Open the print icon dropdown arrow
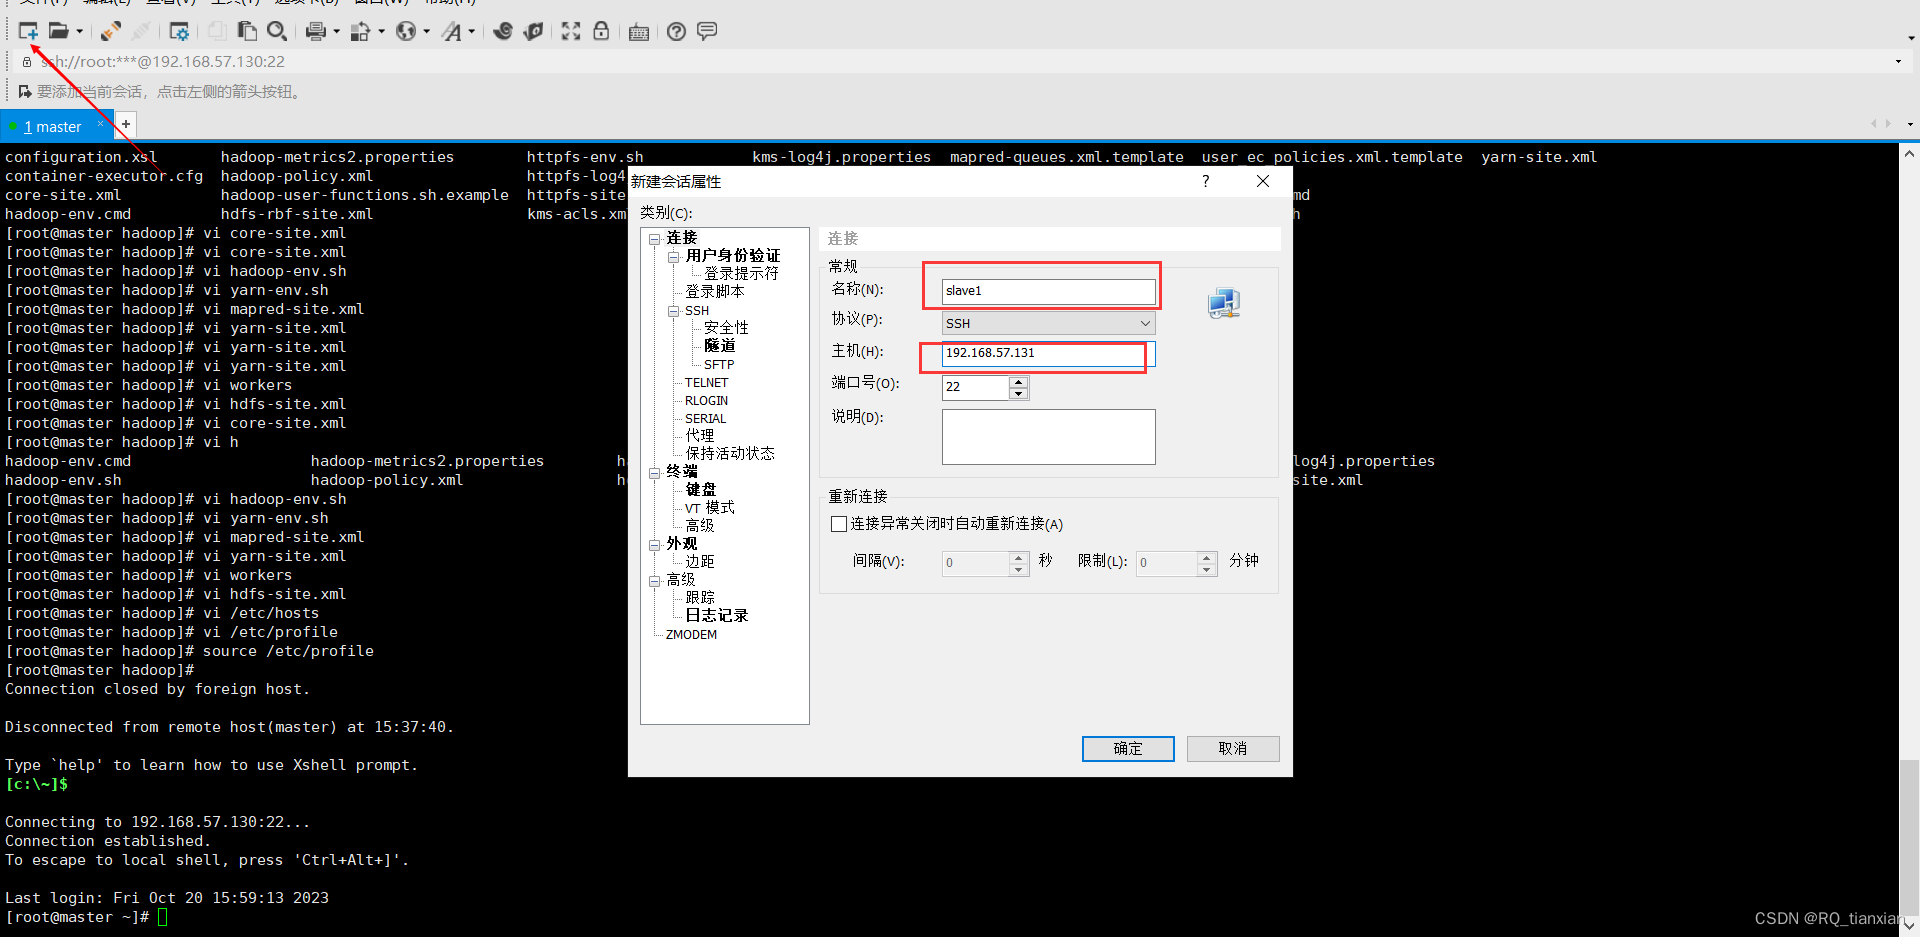Screen dimensions: 1920x937 pos(336,32)
